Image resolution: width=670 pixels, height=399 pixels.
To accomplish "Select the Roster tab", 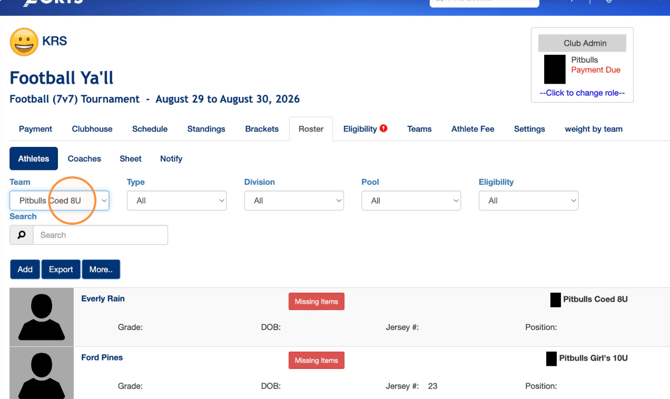I will (x=311, y=129).
